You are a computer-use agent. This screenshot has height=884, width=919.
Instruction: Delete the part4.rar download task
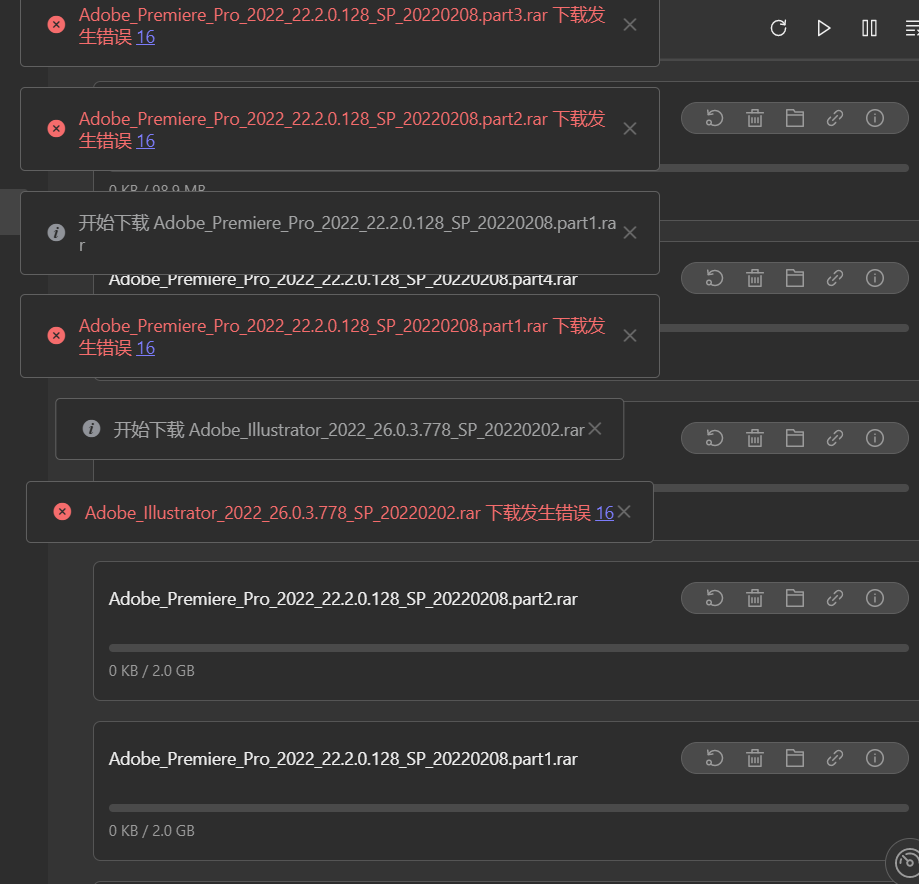pyautogui.click(x=754, y=278)
